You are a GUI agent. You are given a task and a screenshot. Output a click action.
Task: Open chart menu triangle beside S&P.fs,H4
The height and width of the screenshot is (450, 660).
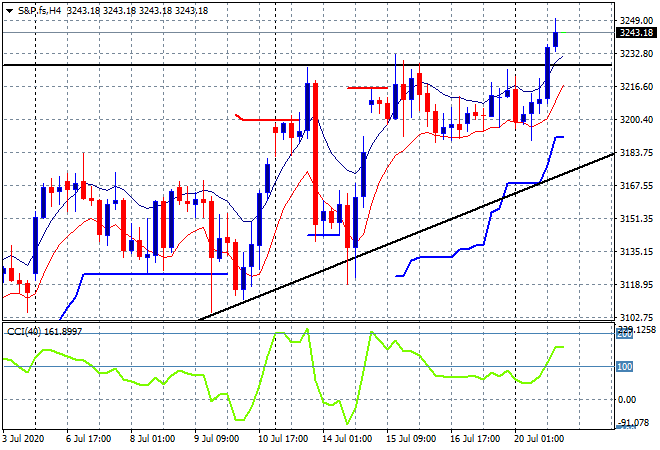[9, 11]
